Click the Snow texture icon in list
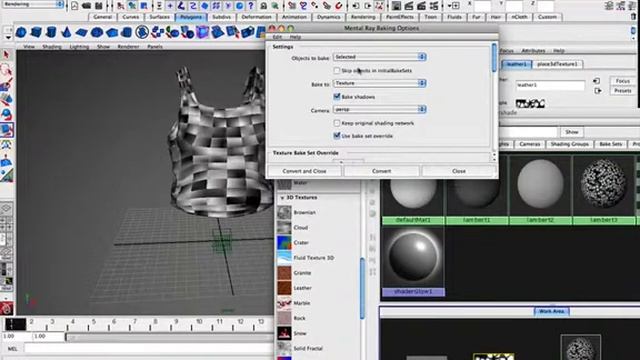Screen dimensions: 640x360 284,333
